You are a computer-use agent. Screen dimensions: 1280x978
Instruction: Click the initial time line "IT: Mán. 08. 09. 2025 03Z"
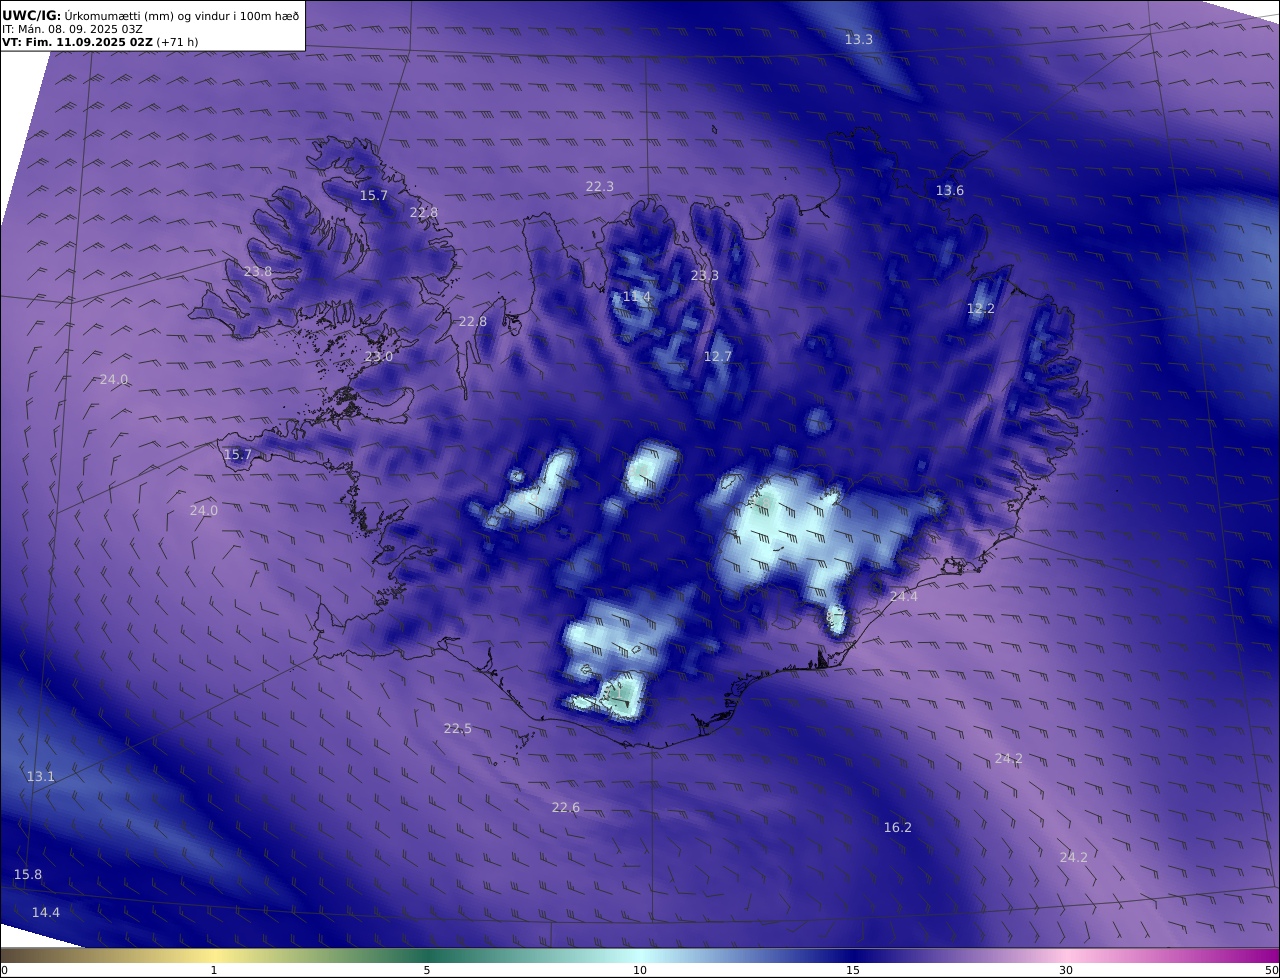(x=72, y=29)
